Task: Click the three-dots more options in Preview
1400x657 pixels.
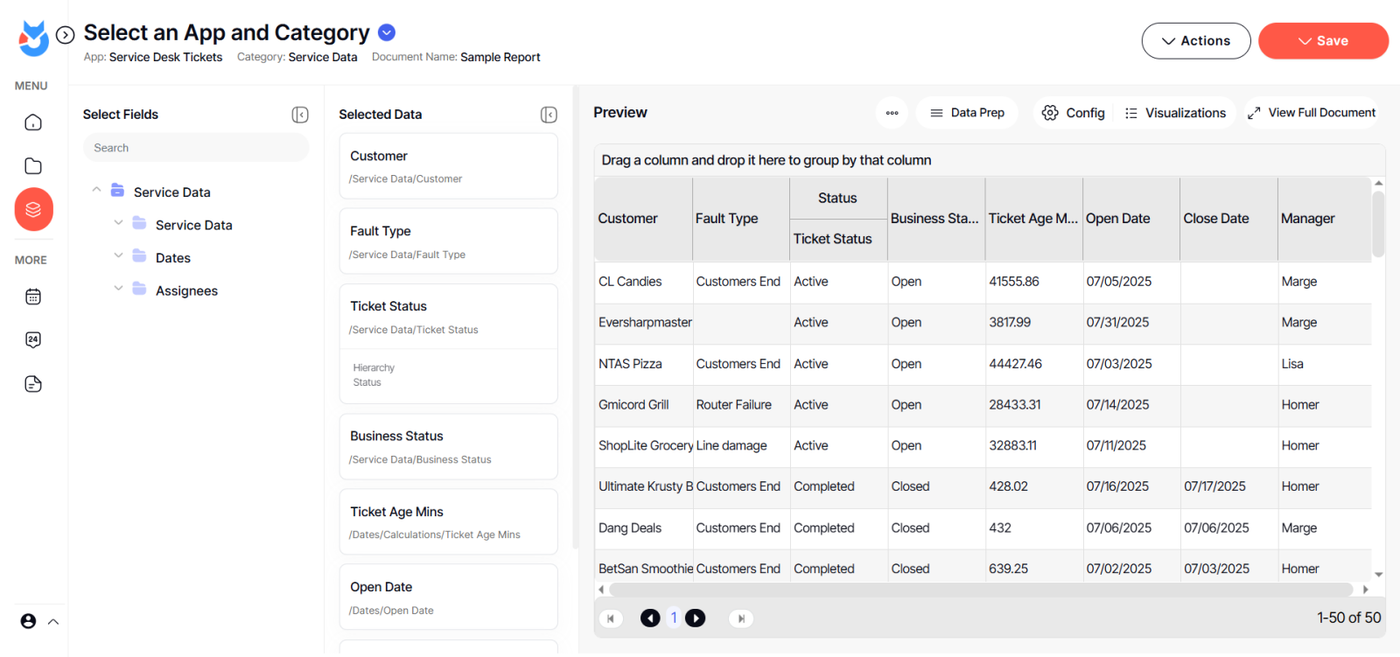Action: (x=892, y=113)
